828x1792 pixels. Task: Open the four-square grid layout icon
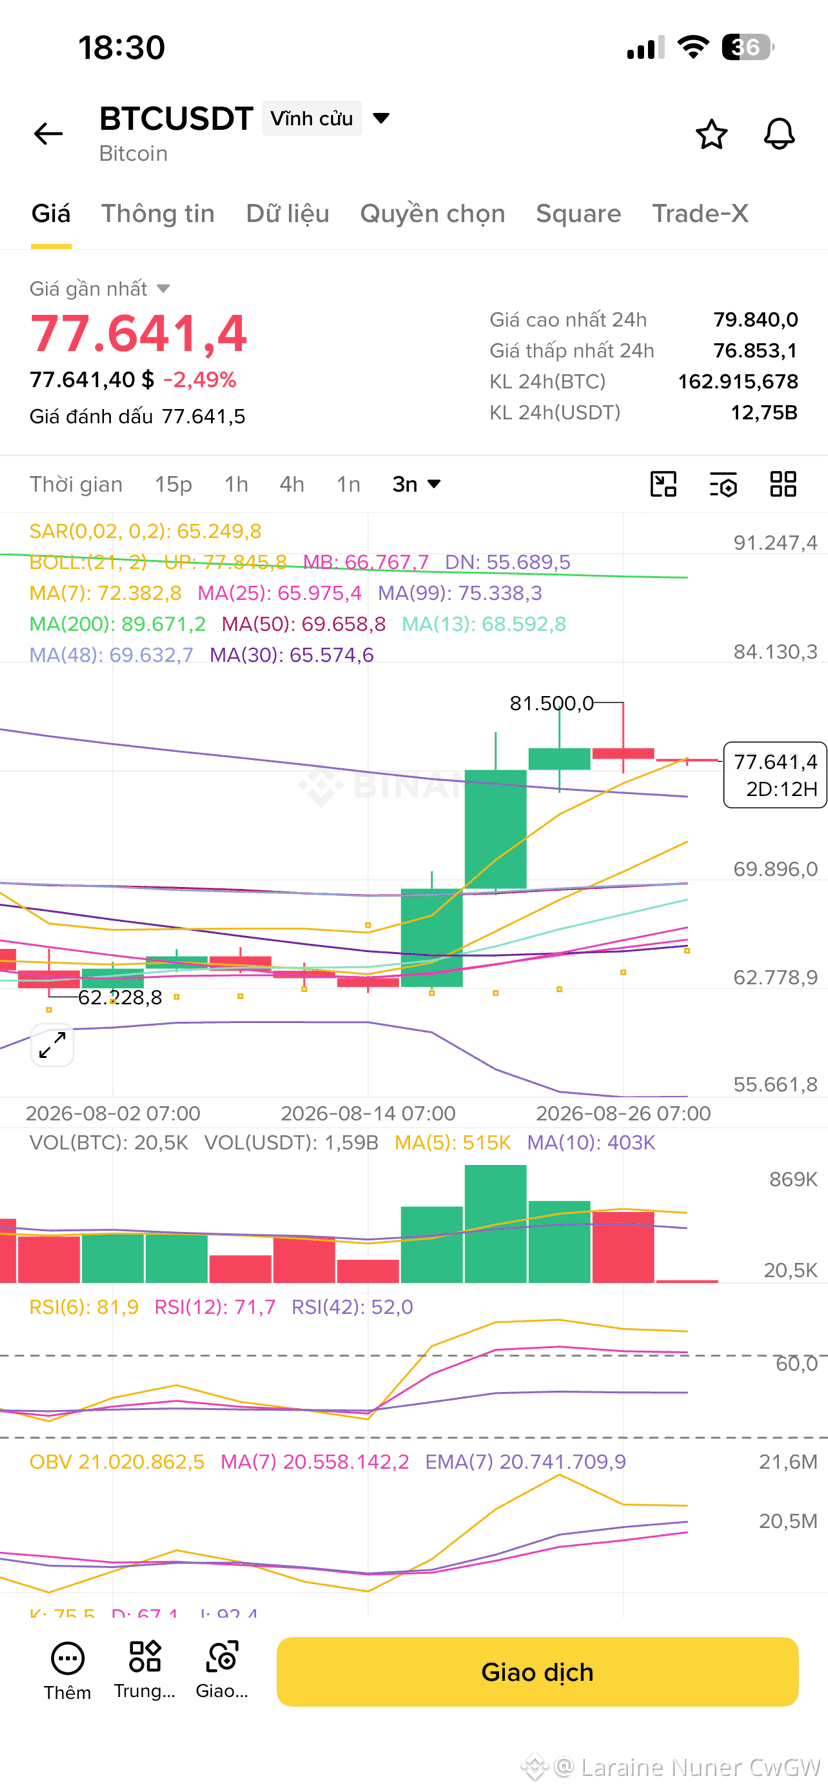tap(783, 484)
